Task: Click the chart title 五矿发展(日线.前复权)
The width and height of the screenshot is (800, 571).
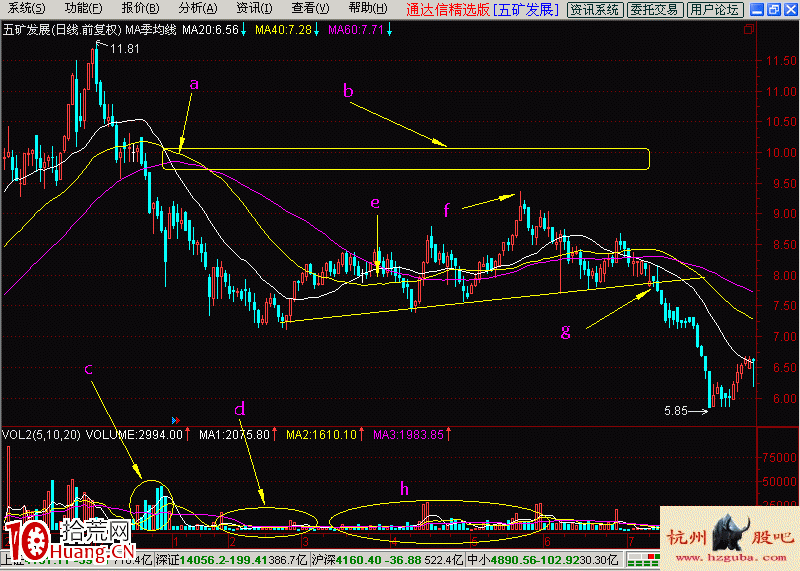Action: point(62,30)
